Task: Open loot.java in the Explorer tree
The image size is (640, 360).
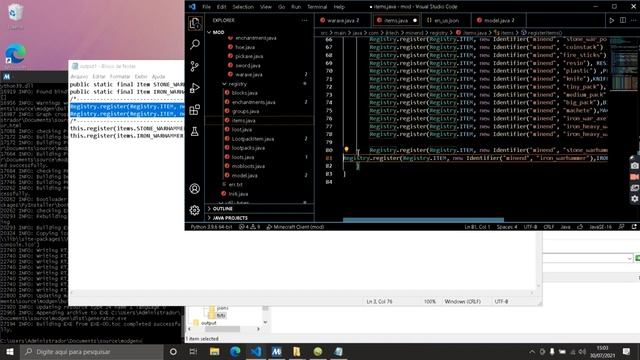Action: pos(242,130)
